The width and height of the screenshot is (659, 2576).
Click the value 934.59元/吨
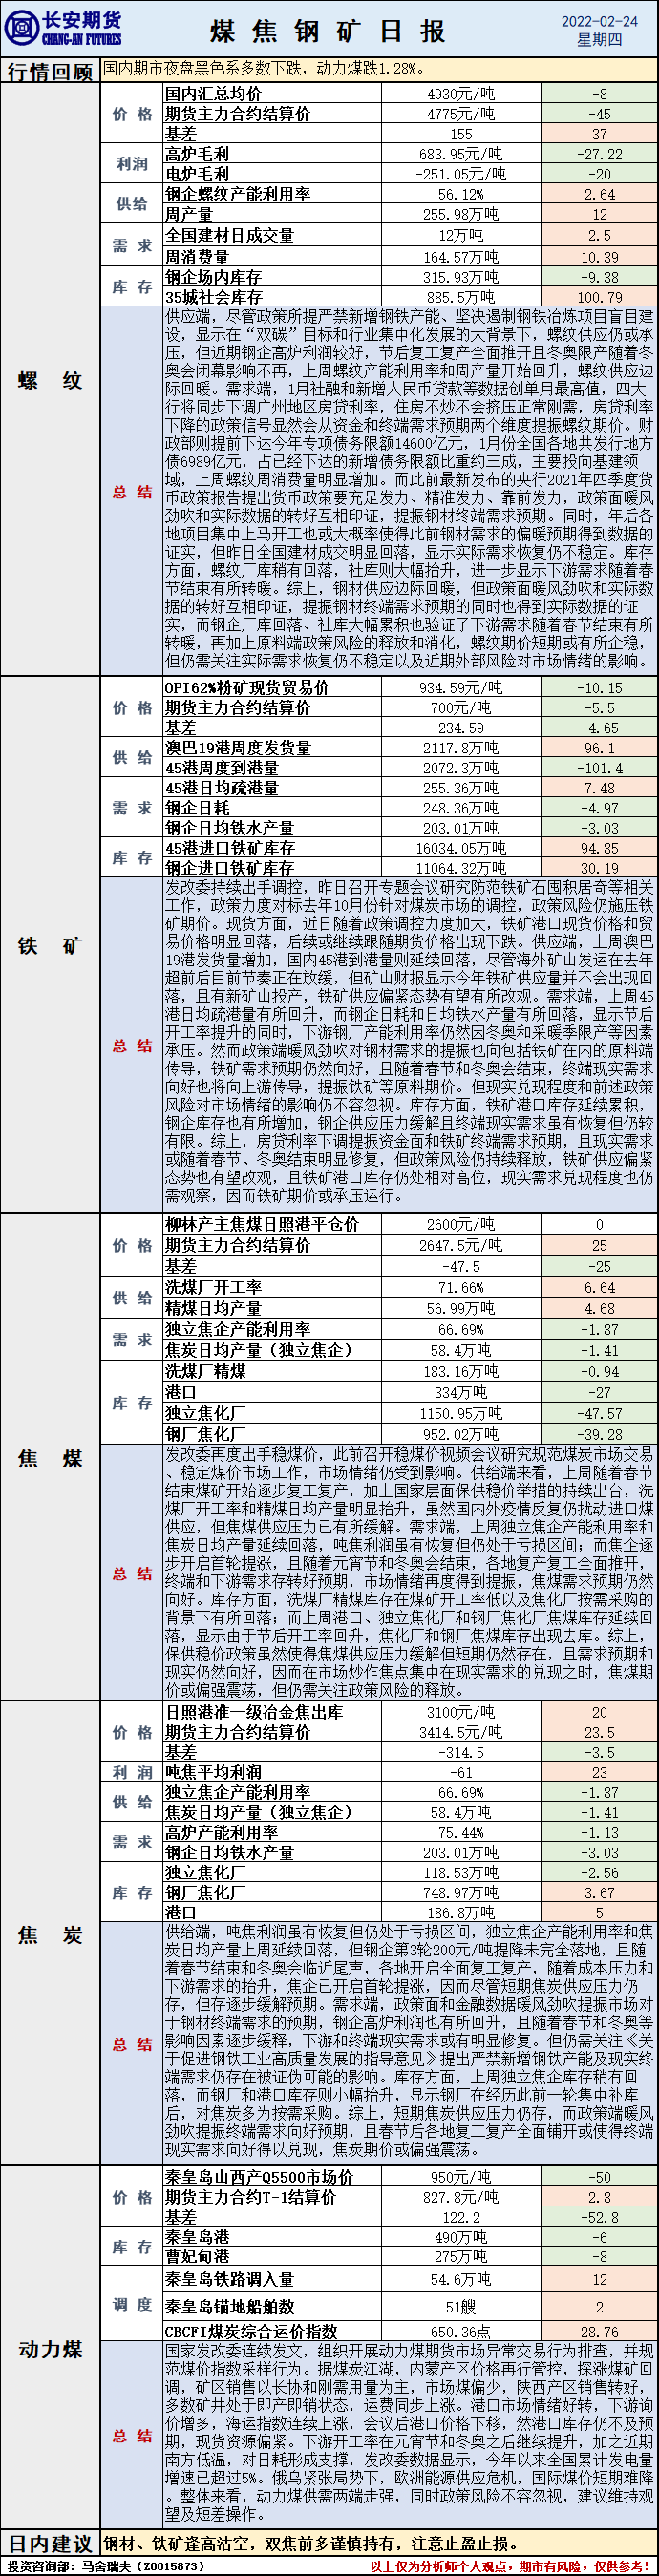pos(460,688)
